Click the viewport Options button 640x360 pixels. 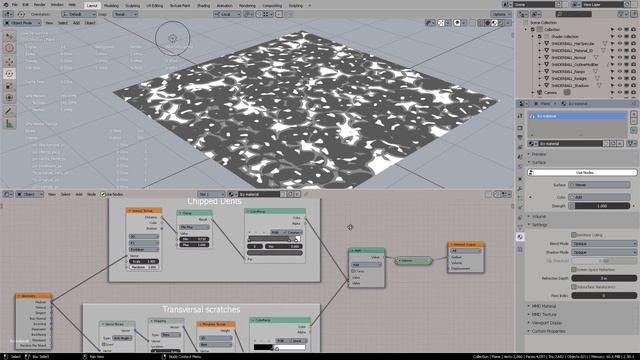tap(500, 14)
